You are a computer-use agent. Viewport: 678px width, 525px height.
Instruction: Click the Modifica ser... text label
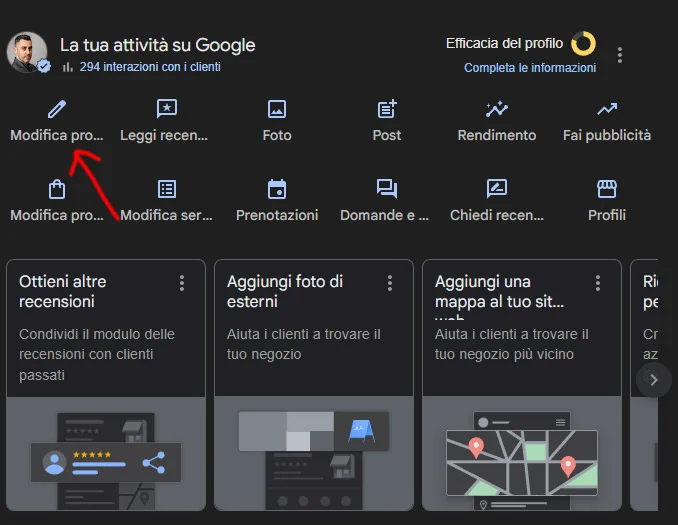click(166, 215)
